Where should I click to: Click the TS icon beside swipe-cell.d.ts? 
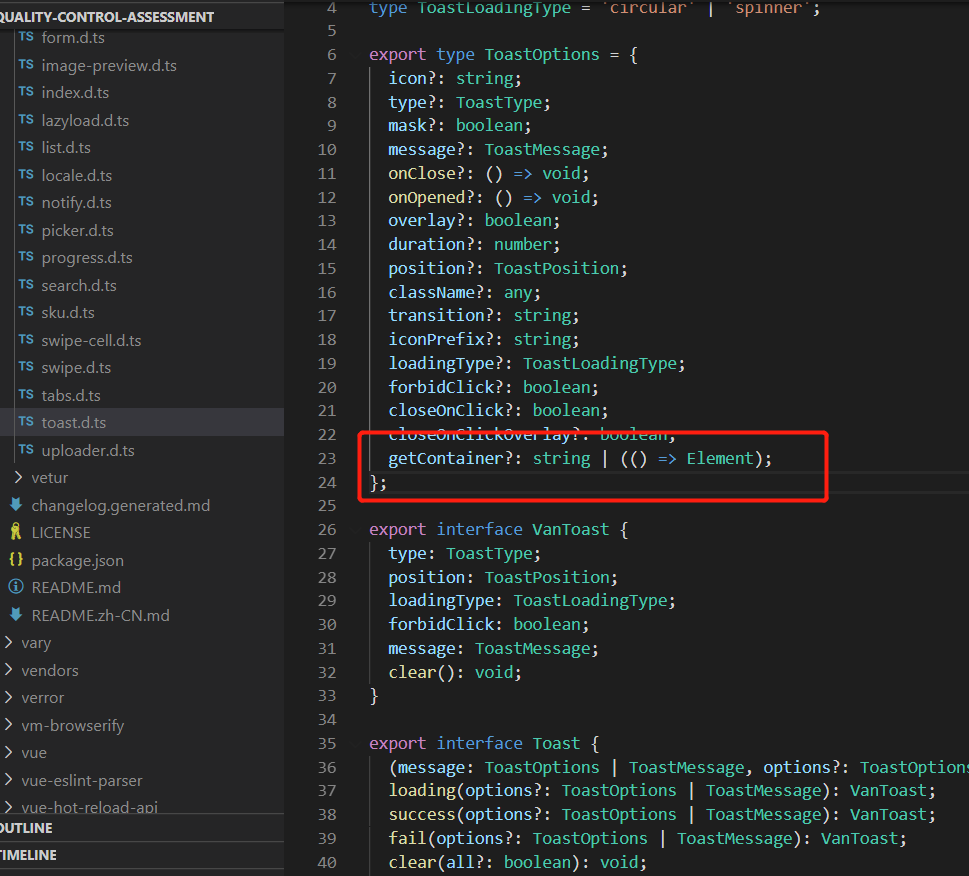click(24, 340)
